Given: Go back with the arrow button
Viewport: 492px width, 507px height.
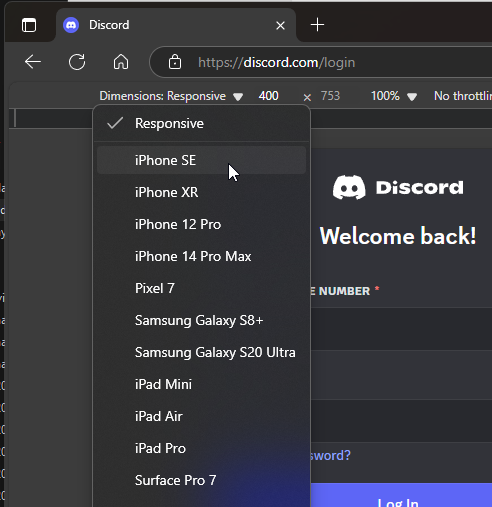Looking at the screenshot, I should pyautogui.click(x=33, y=62).
